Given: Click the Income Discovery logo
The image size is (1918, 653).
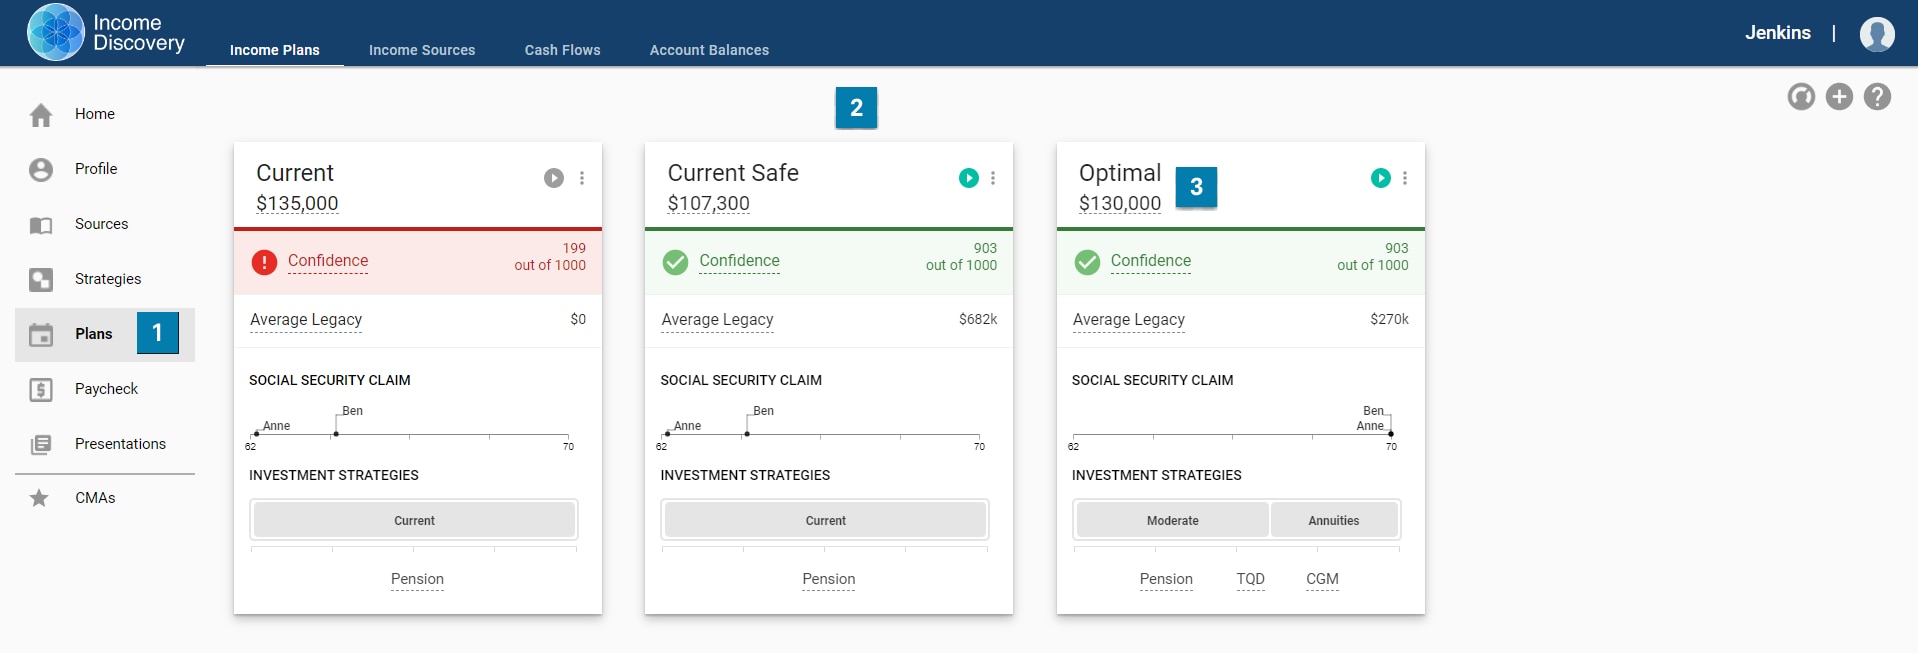Looking at the screenshot, I should [x=106, y=33].
